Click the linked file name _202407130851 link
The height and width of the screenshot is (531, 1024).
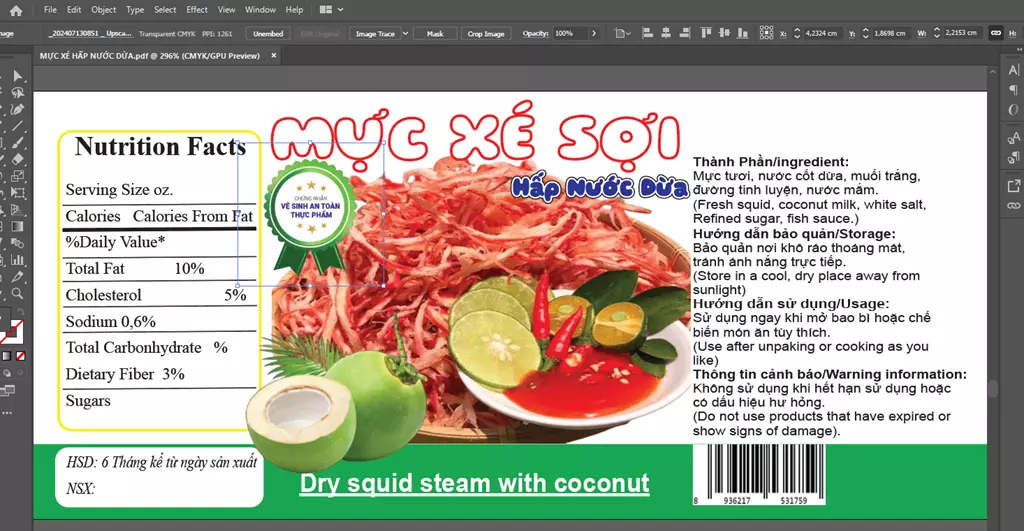point(91,33)
